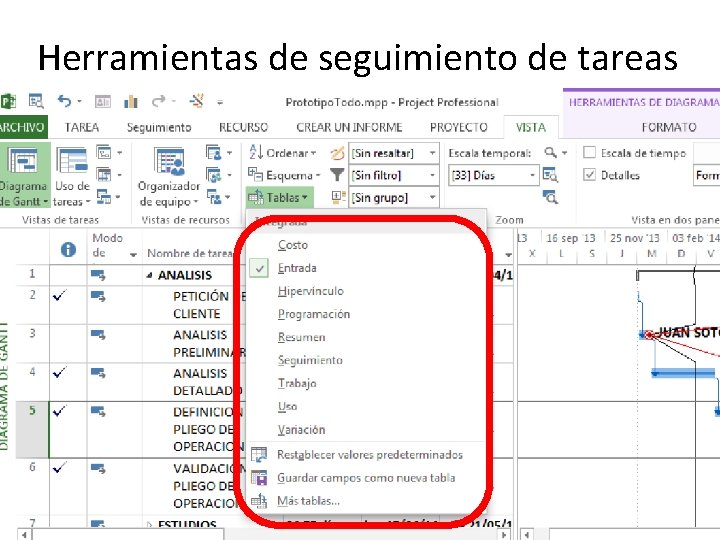Switch to the FORMATO tab
The height and width of the screenshot is (540, 720).
pos(669,127)
